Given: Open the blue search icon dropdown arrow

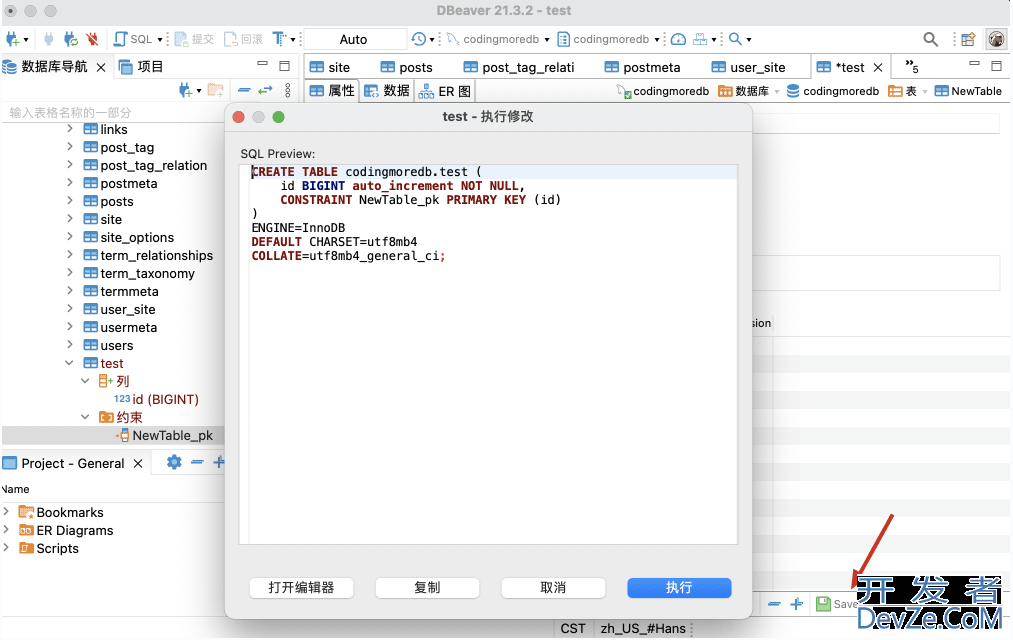Looking at the screenshot, I should click(x=749, y=40).
